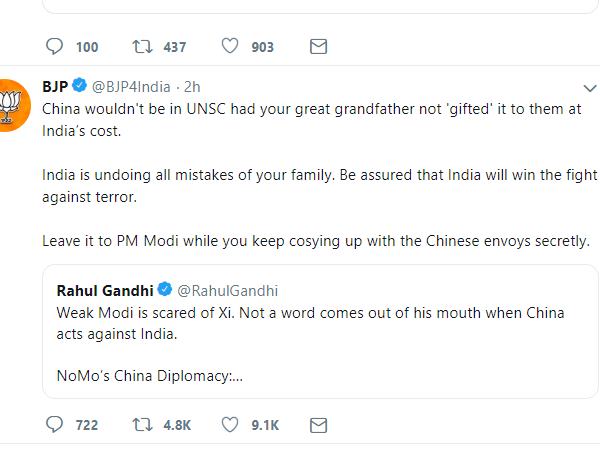Click Rahul Gandhi's verified badge
The image size is (600, 450).
(165, 289)
